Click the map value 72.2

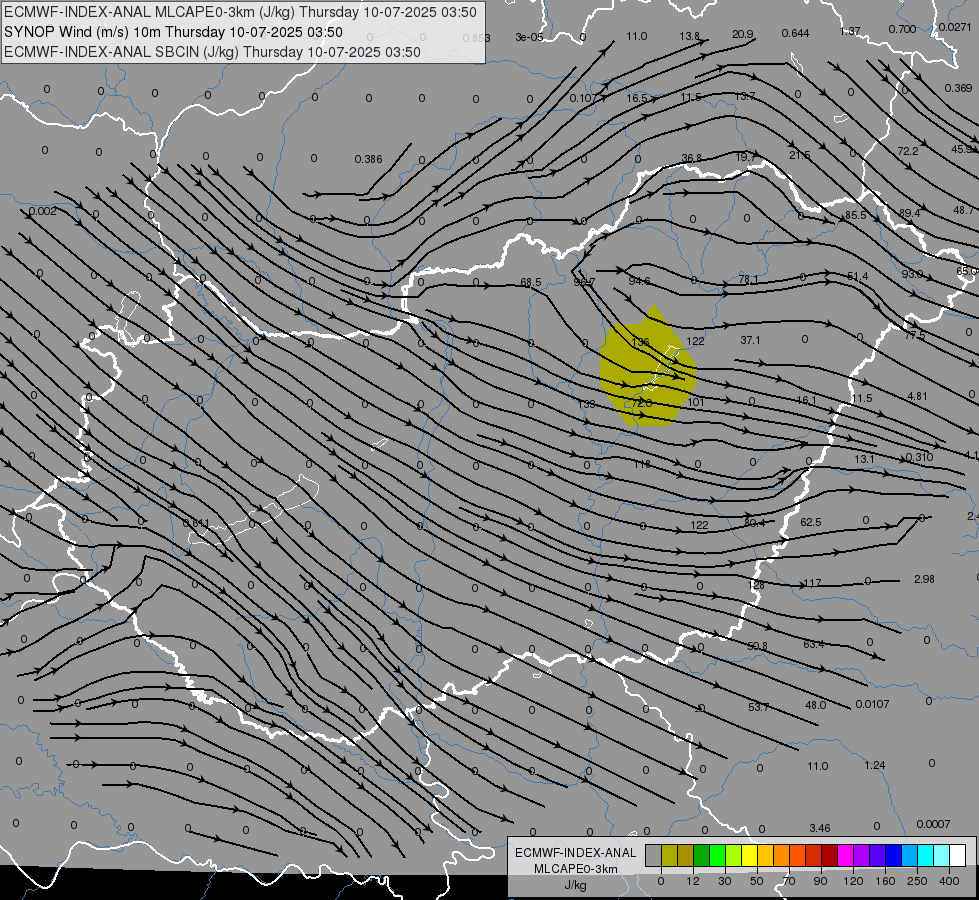pyautogui.click(x=908, y=151)
